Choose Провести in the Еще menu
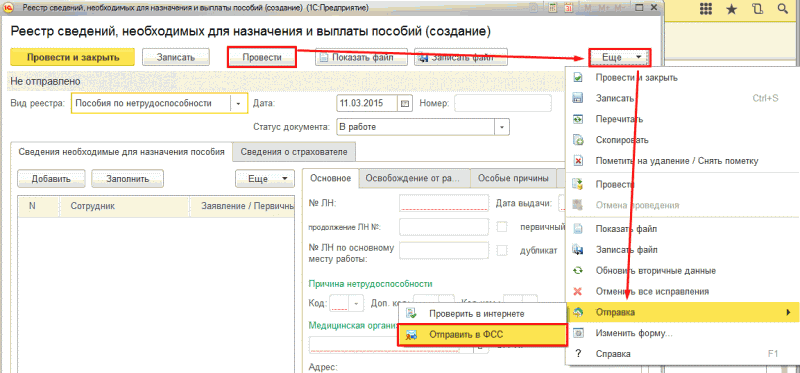 tap(683, 184)
